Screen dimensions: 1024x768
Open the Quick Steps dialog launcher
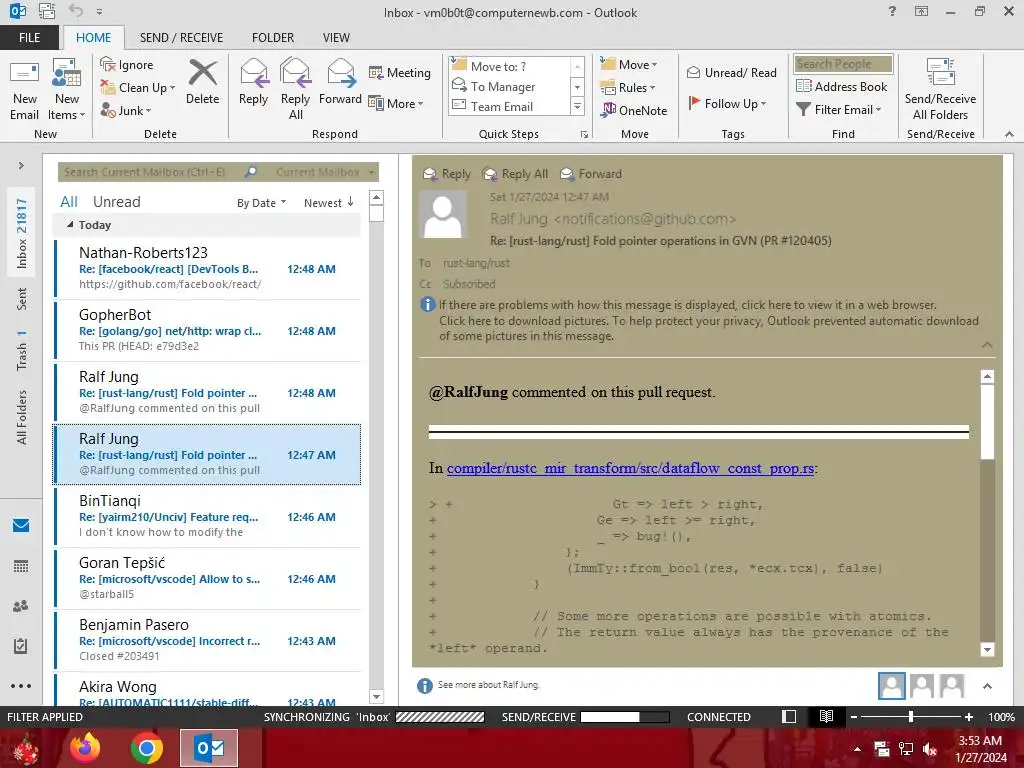coord(584,135)
